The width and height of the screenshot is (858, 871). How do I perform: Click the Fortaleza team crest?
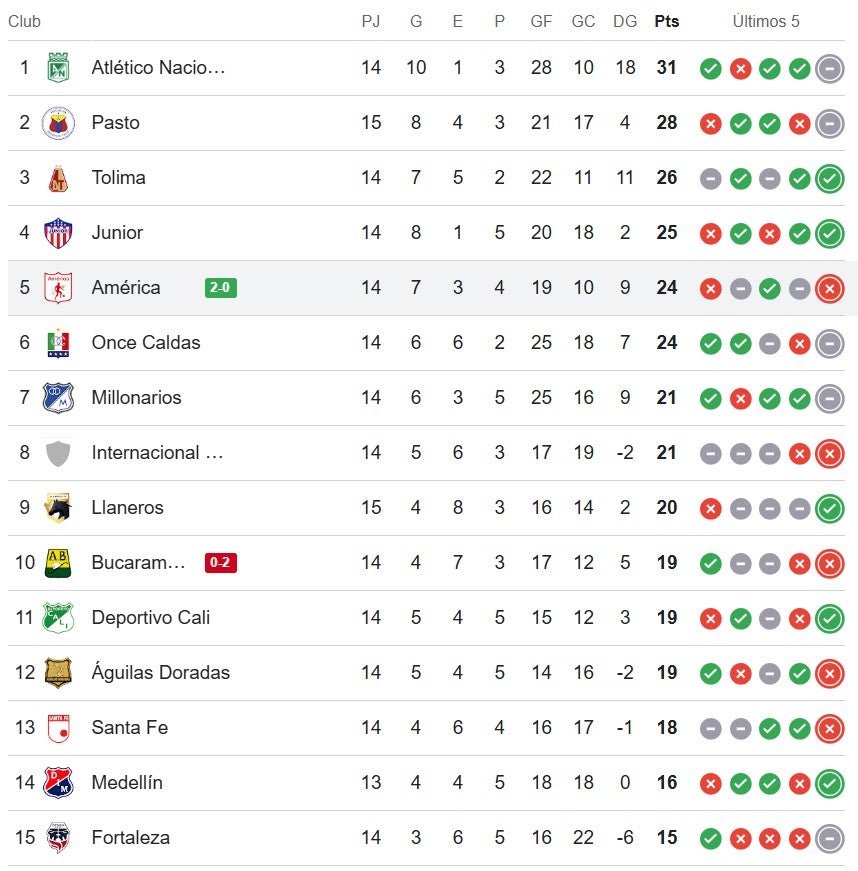pyautogui.click(x=58, y=838)
